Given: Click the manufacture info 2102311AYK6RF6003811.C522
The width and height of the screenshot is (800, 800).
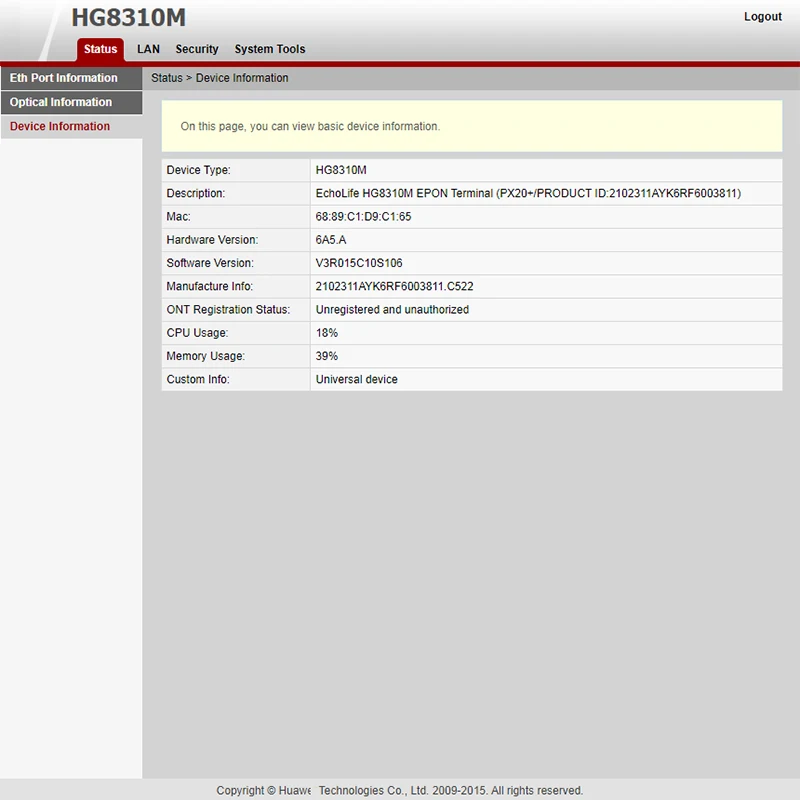Looking at the screenshot, I should pos(394,286).
